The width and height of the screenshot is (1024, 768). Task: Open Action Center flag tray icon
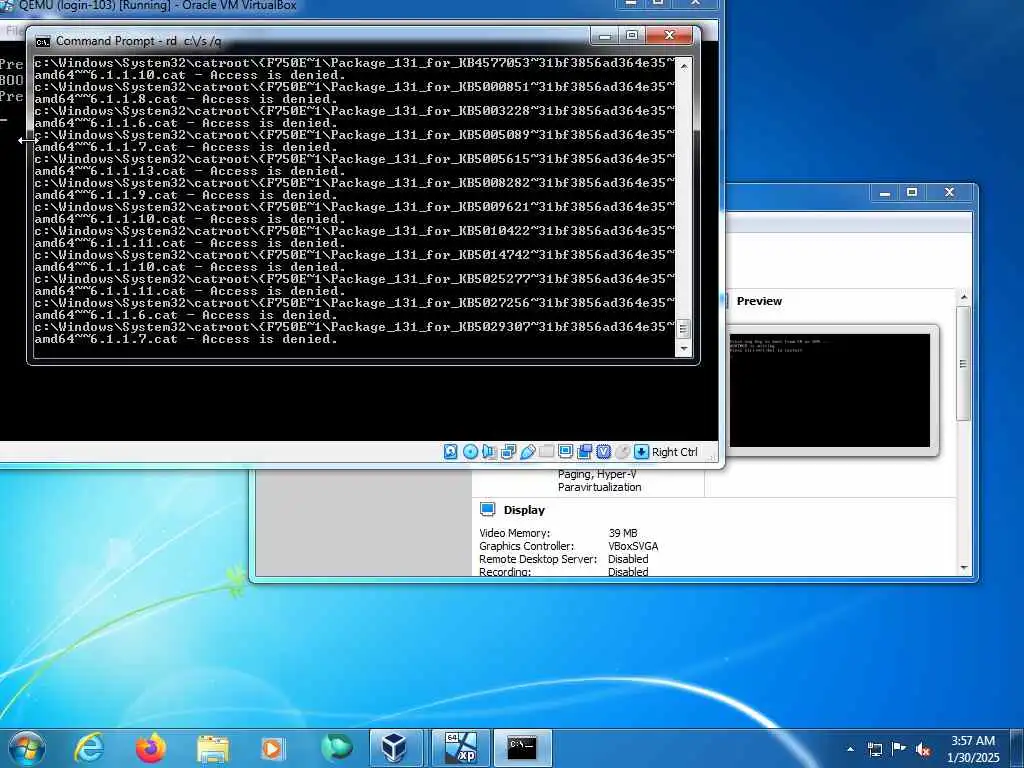coord(899,748)
